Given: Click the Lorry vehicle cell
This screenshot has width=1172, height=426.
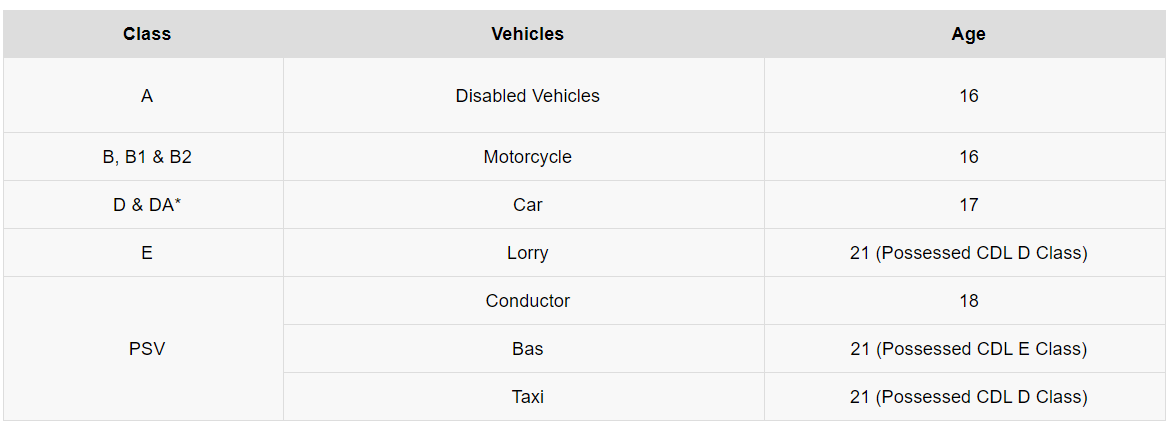Looking at the screenshot, I should click(x=527, y=253).
